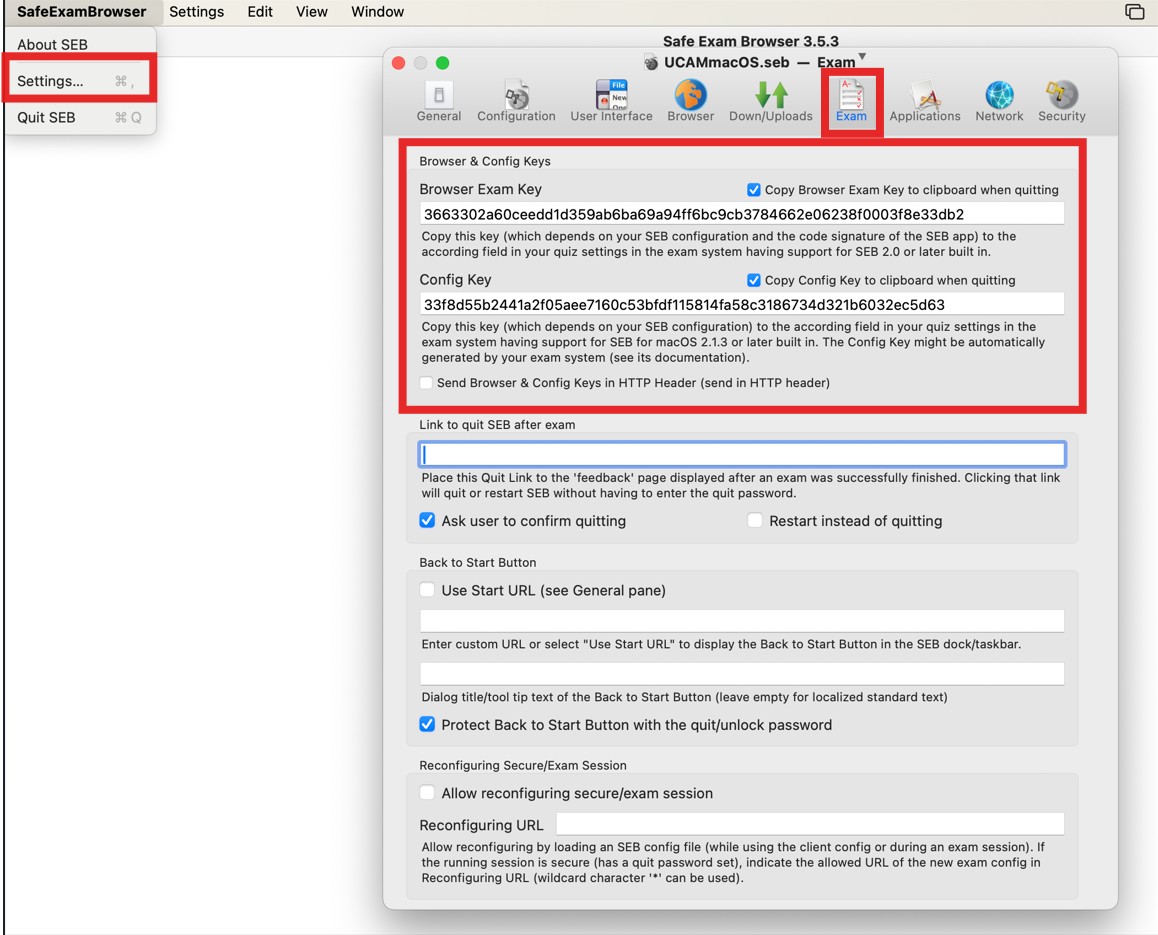Open the Security pane icon

click(1061, 98)
